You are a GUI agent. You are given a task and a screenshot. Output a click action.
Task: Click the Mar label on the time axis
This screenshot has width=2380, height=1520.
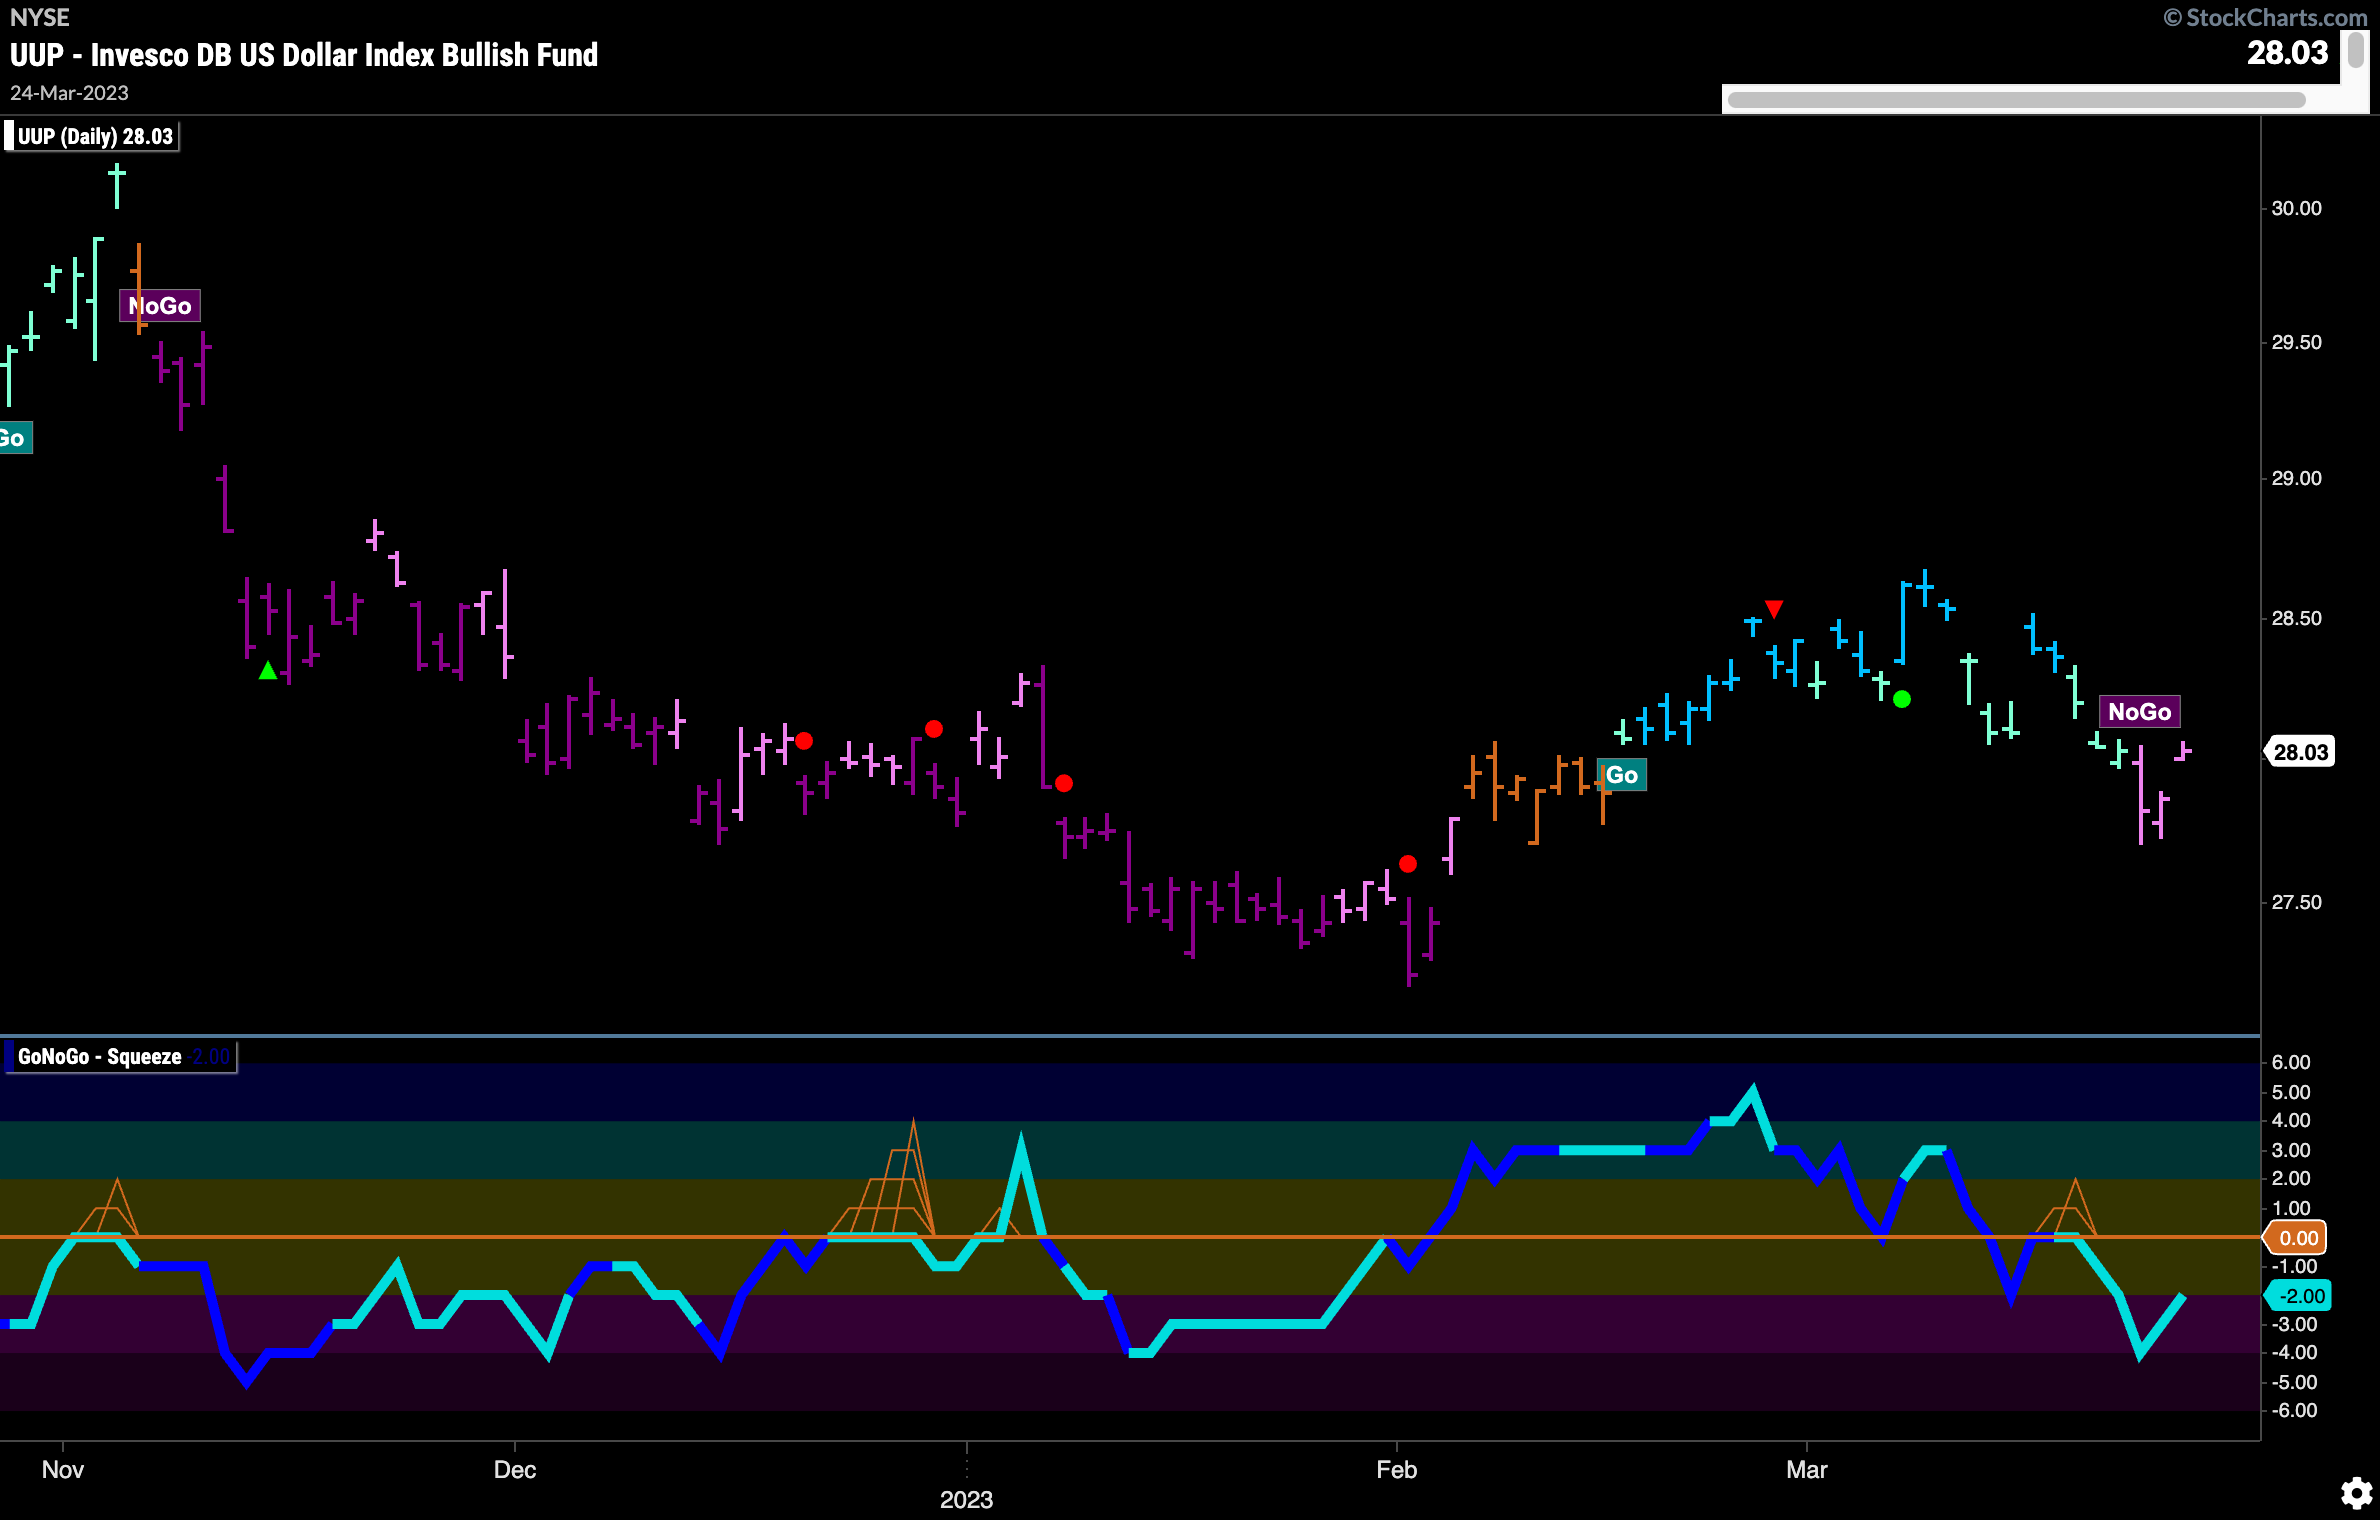[x=1807, y=1469]
